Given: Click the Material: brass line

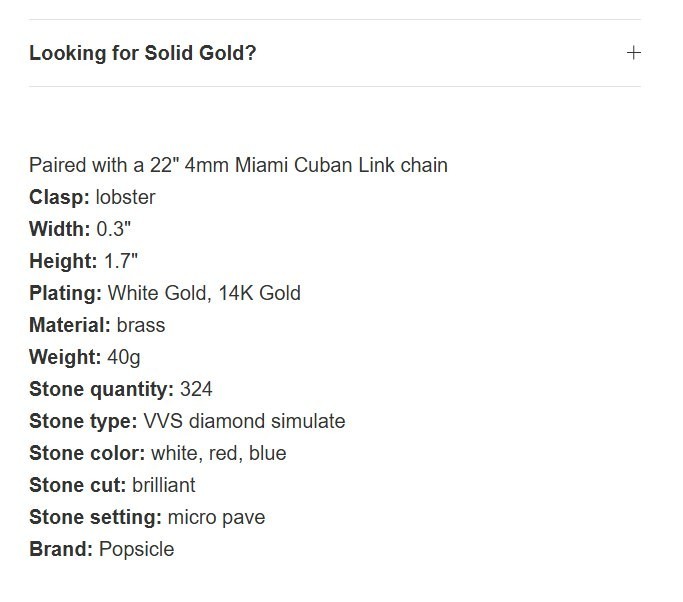Looking at the screenshot, I should [x=97, y=325].
